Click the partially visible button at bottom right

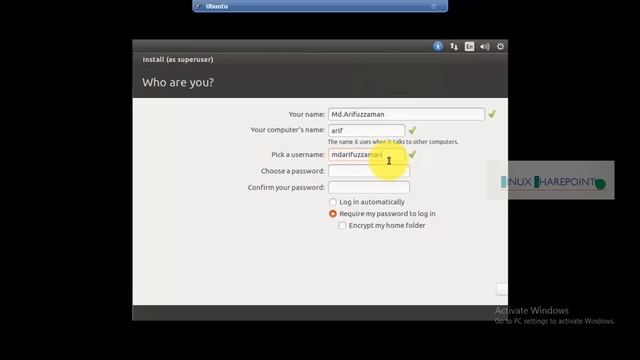click(x=502, y=289)
